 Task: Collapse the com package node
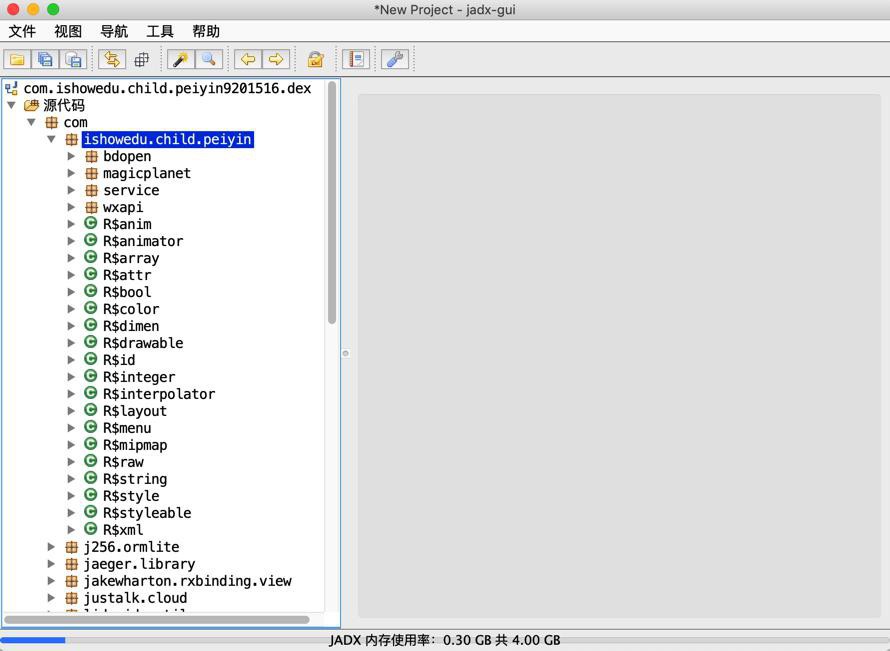pyautogui.click(x=32, y=122)
